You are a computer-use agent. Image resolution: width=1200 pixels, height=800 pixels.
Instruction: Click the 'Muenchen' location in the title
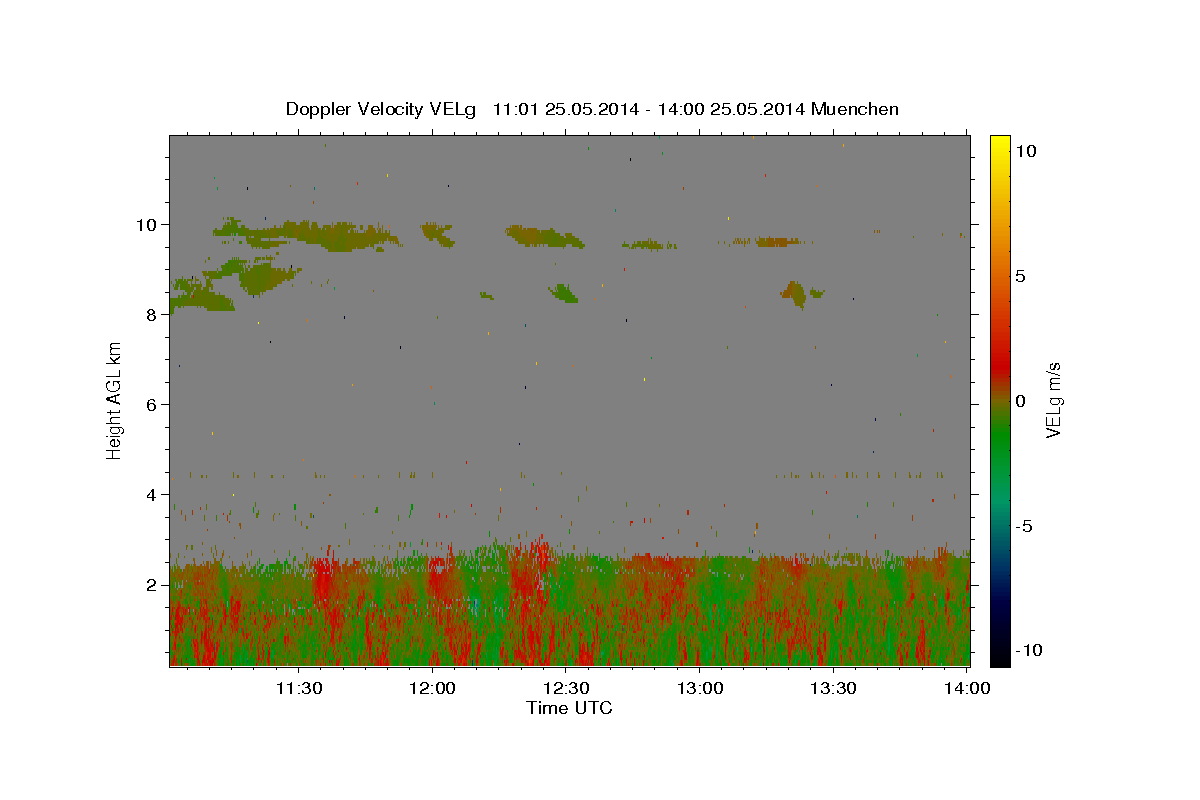(855, 109)
